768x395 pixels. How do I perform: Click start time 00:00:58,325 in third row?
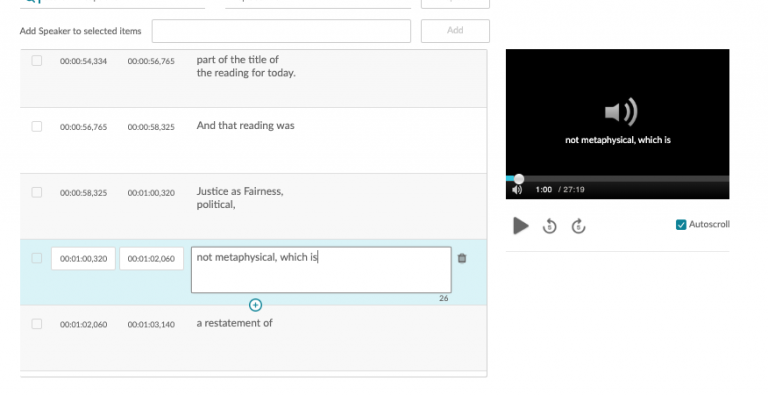(83, 193)
